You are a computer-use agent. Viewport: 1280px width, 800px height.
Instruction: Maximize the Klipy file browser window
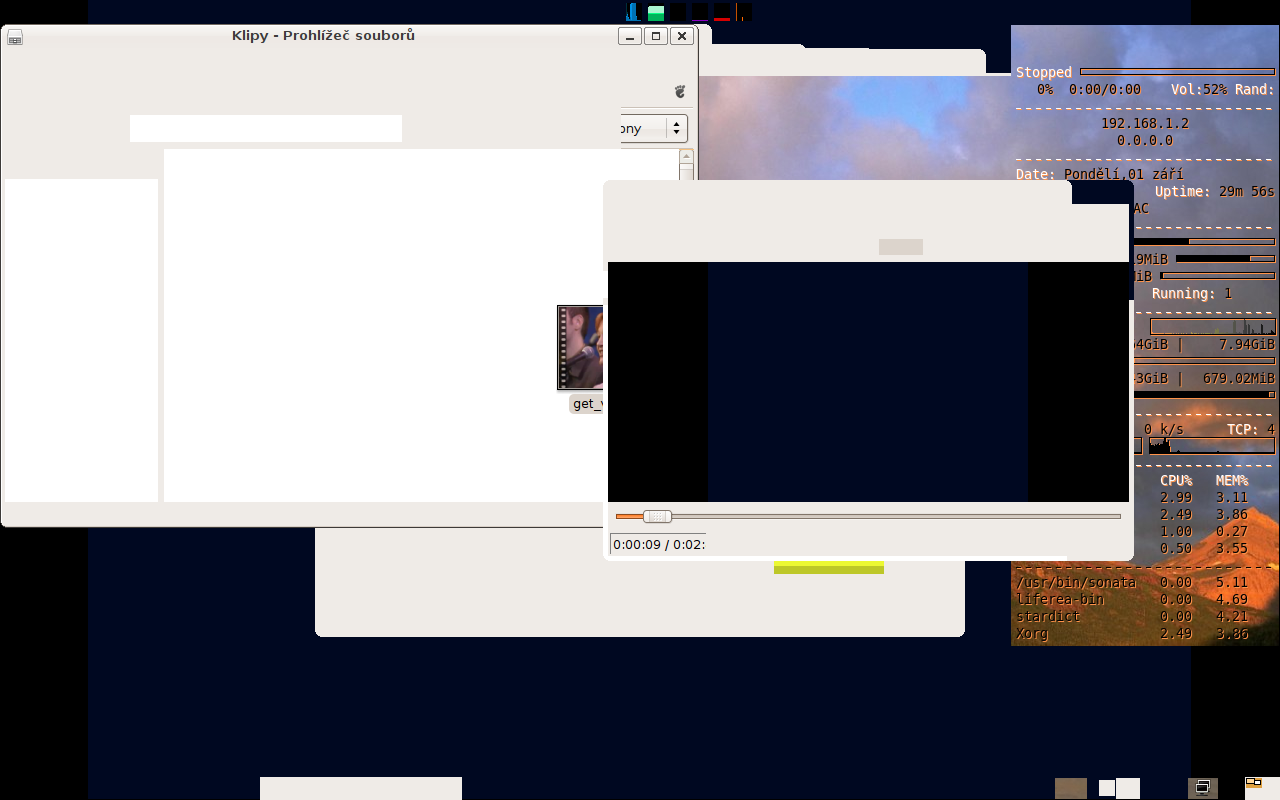656,36
